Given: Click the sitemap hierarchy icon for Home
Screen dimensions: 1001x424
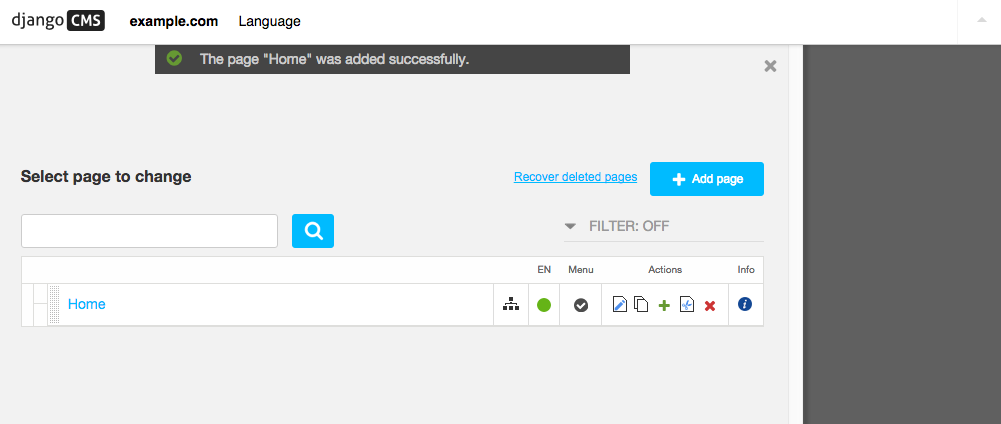Looking at the screenshot, I should [511, 305].
